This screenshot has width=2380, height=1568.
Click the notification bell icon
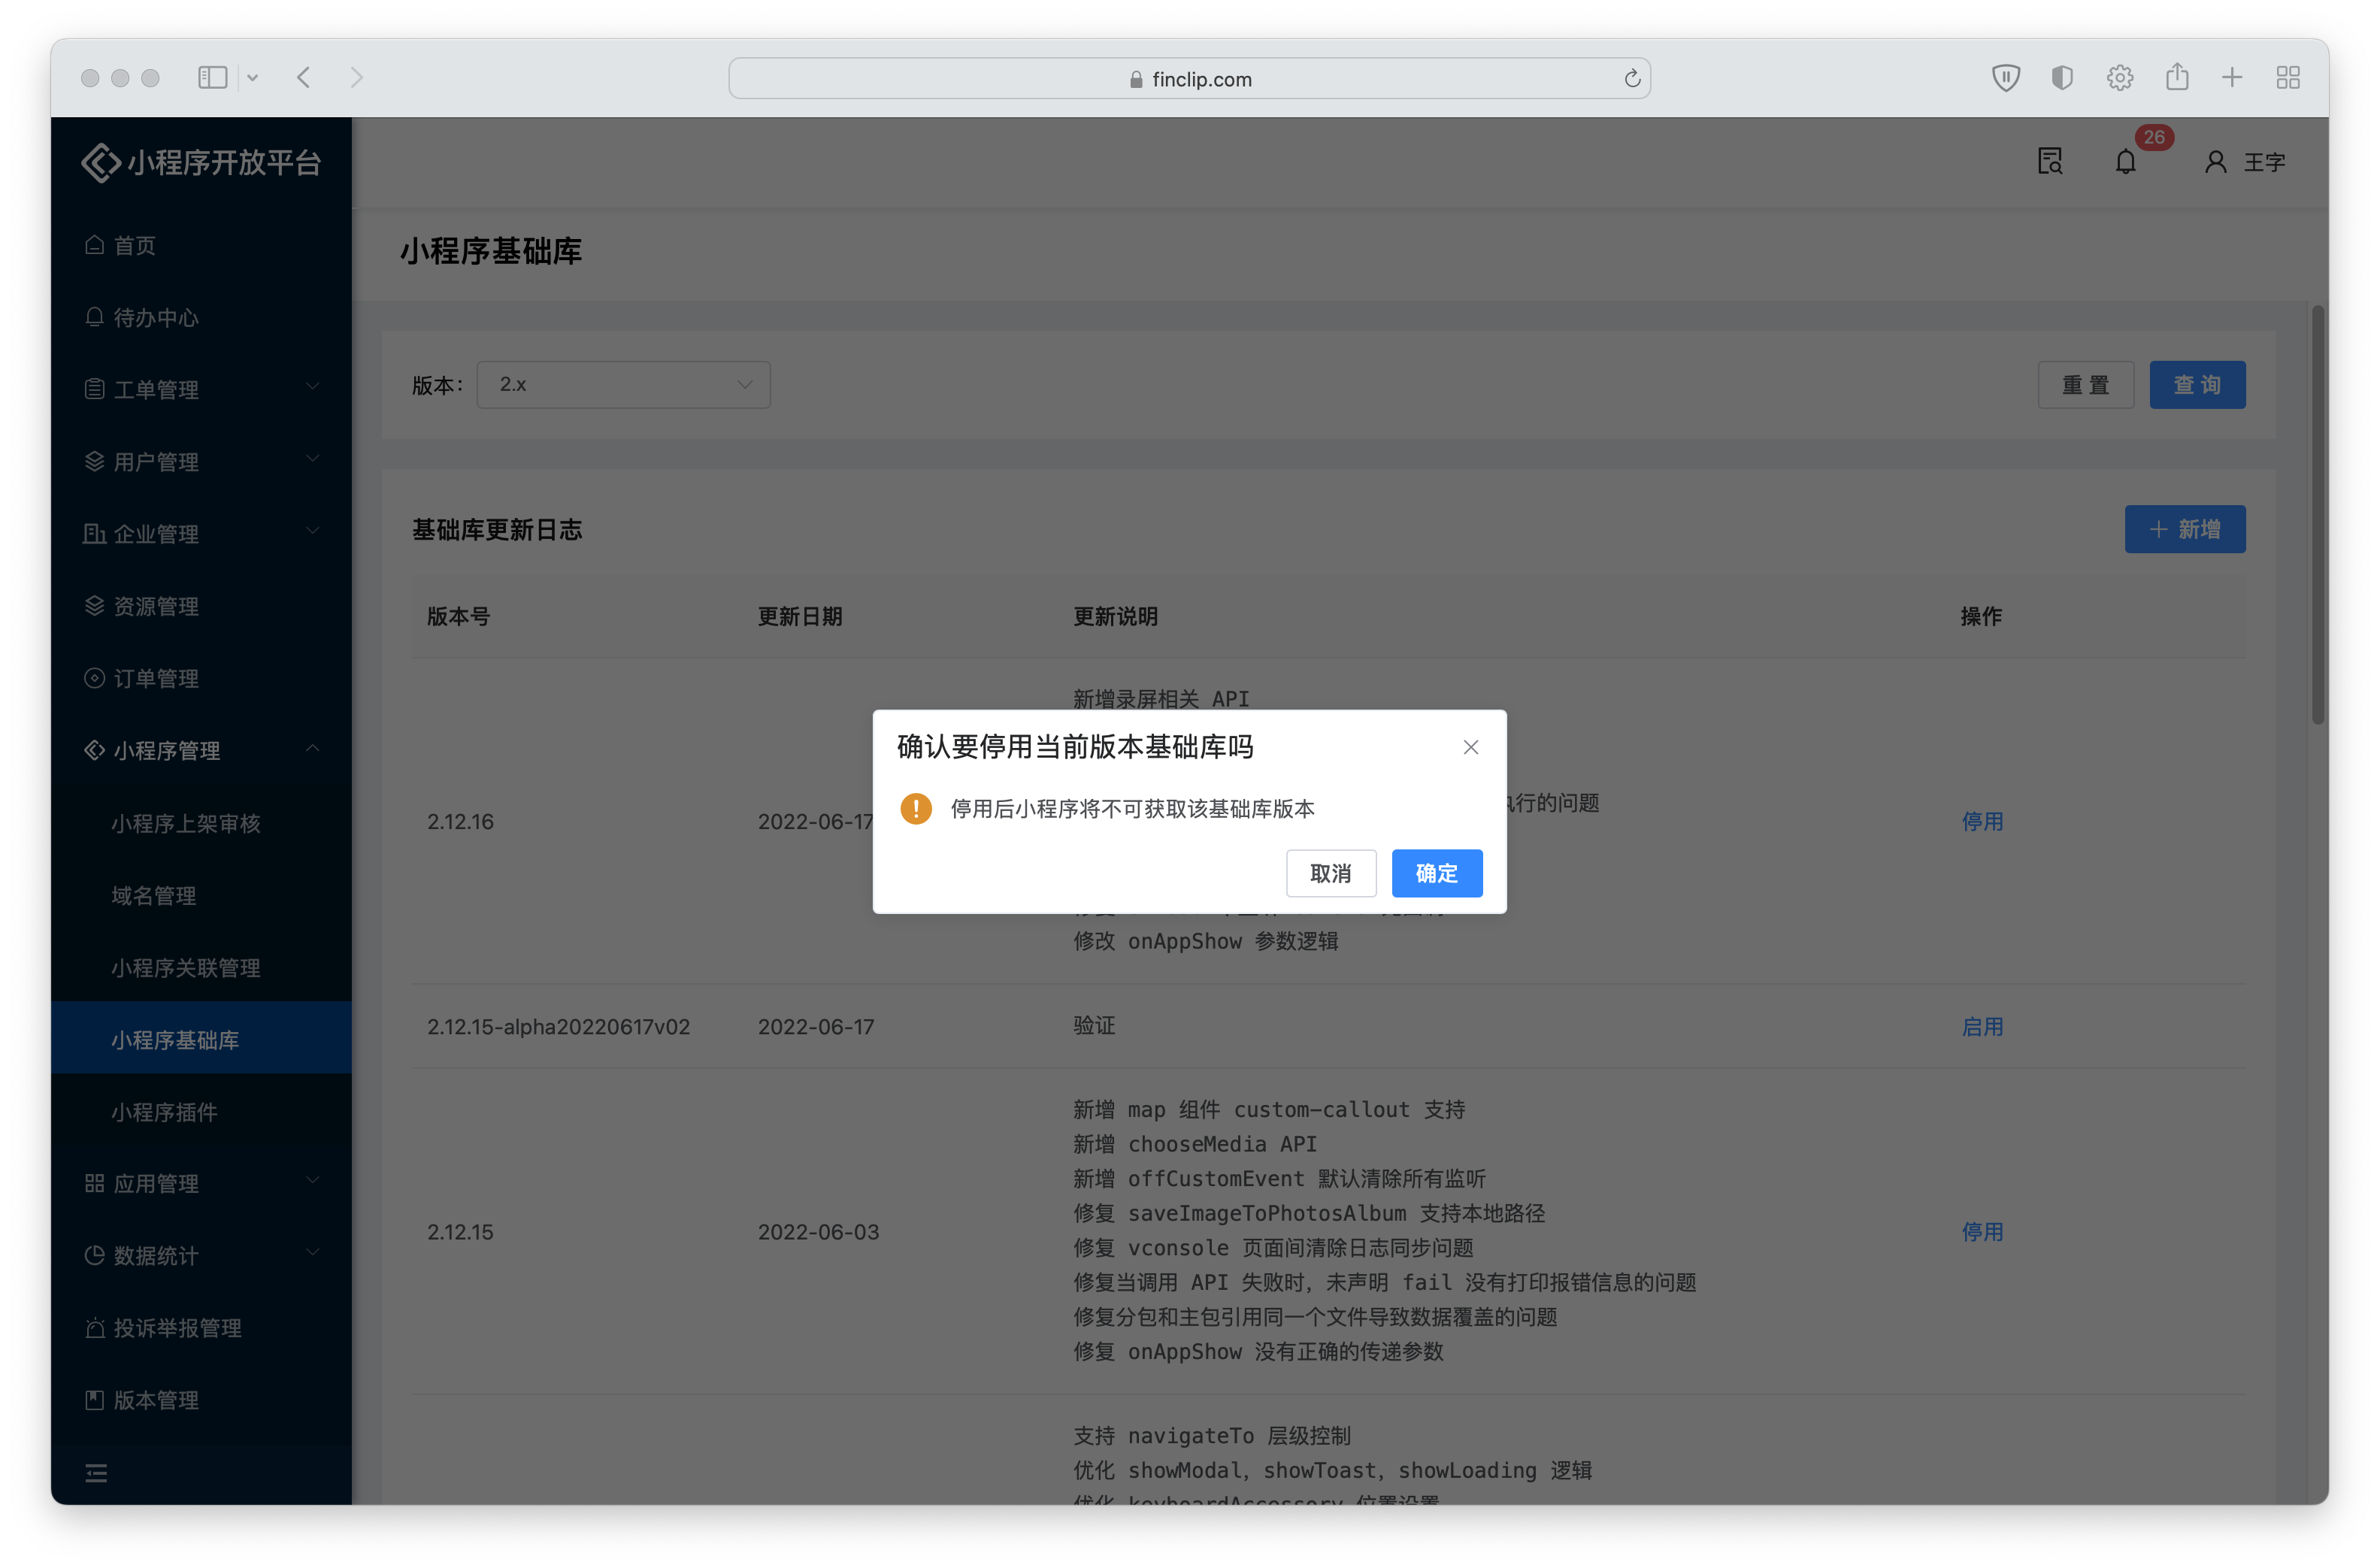2125,162
